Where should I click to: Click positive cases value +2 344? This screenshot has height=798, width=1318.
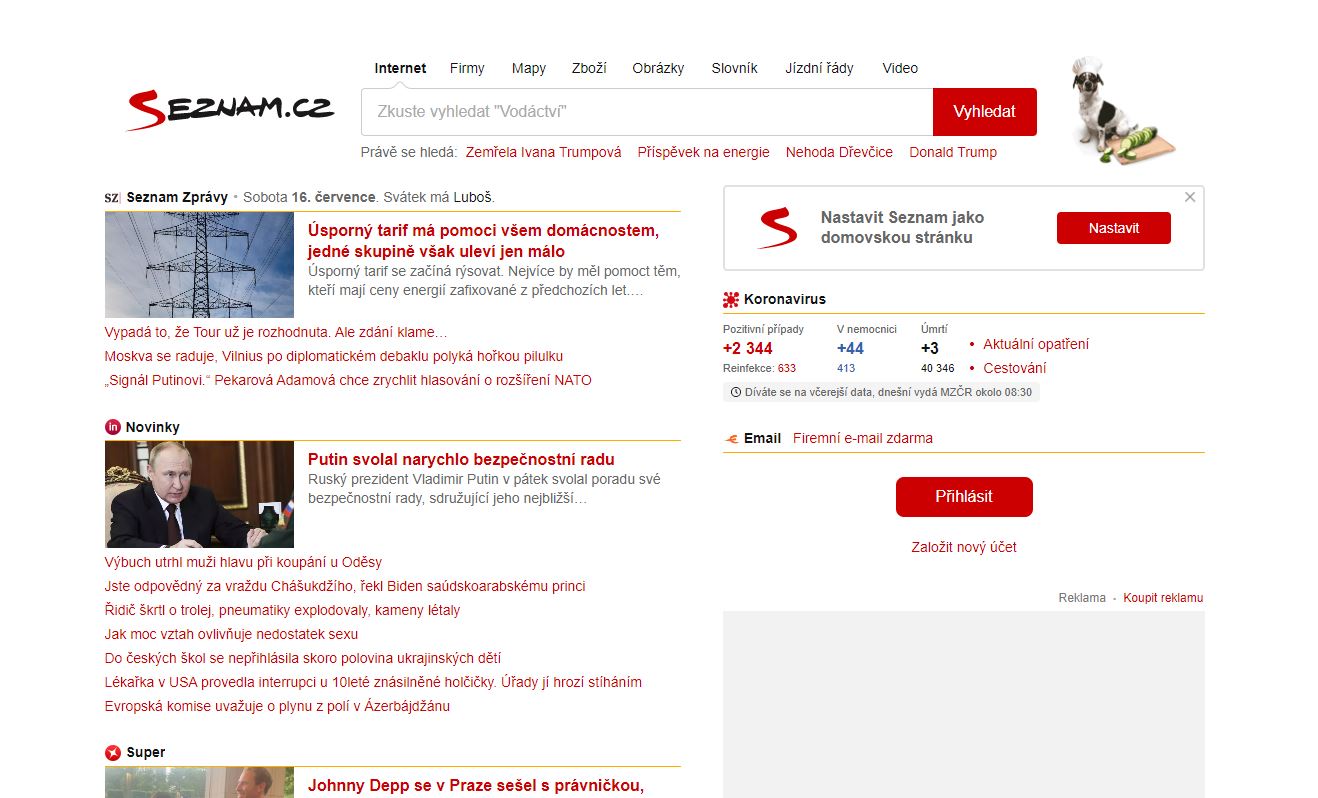(x=748, y=348)
